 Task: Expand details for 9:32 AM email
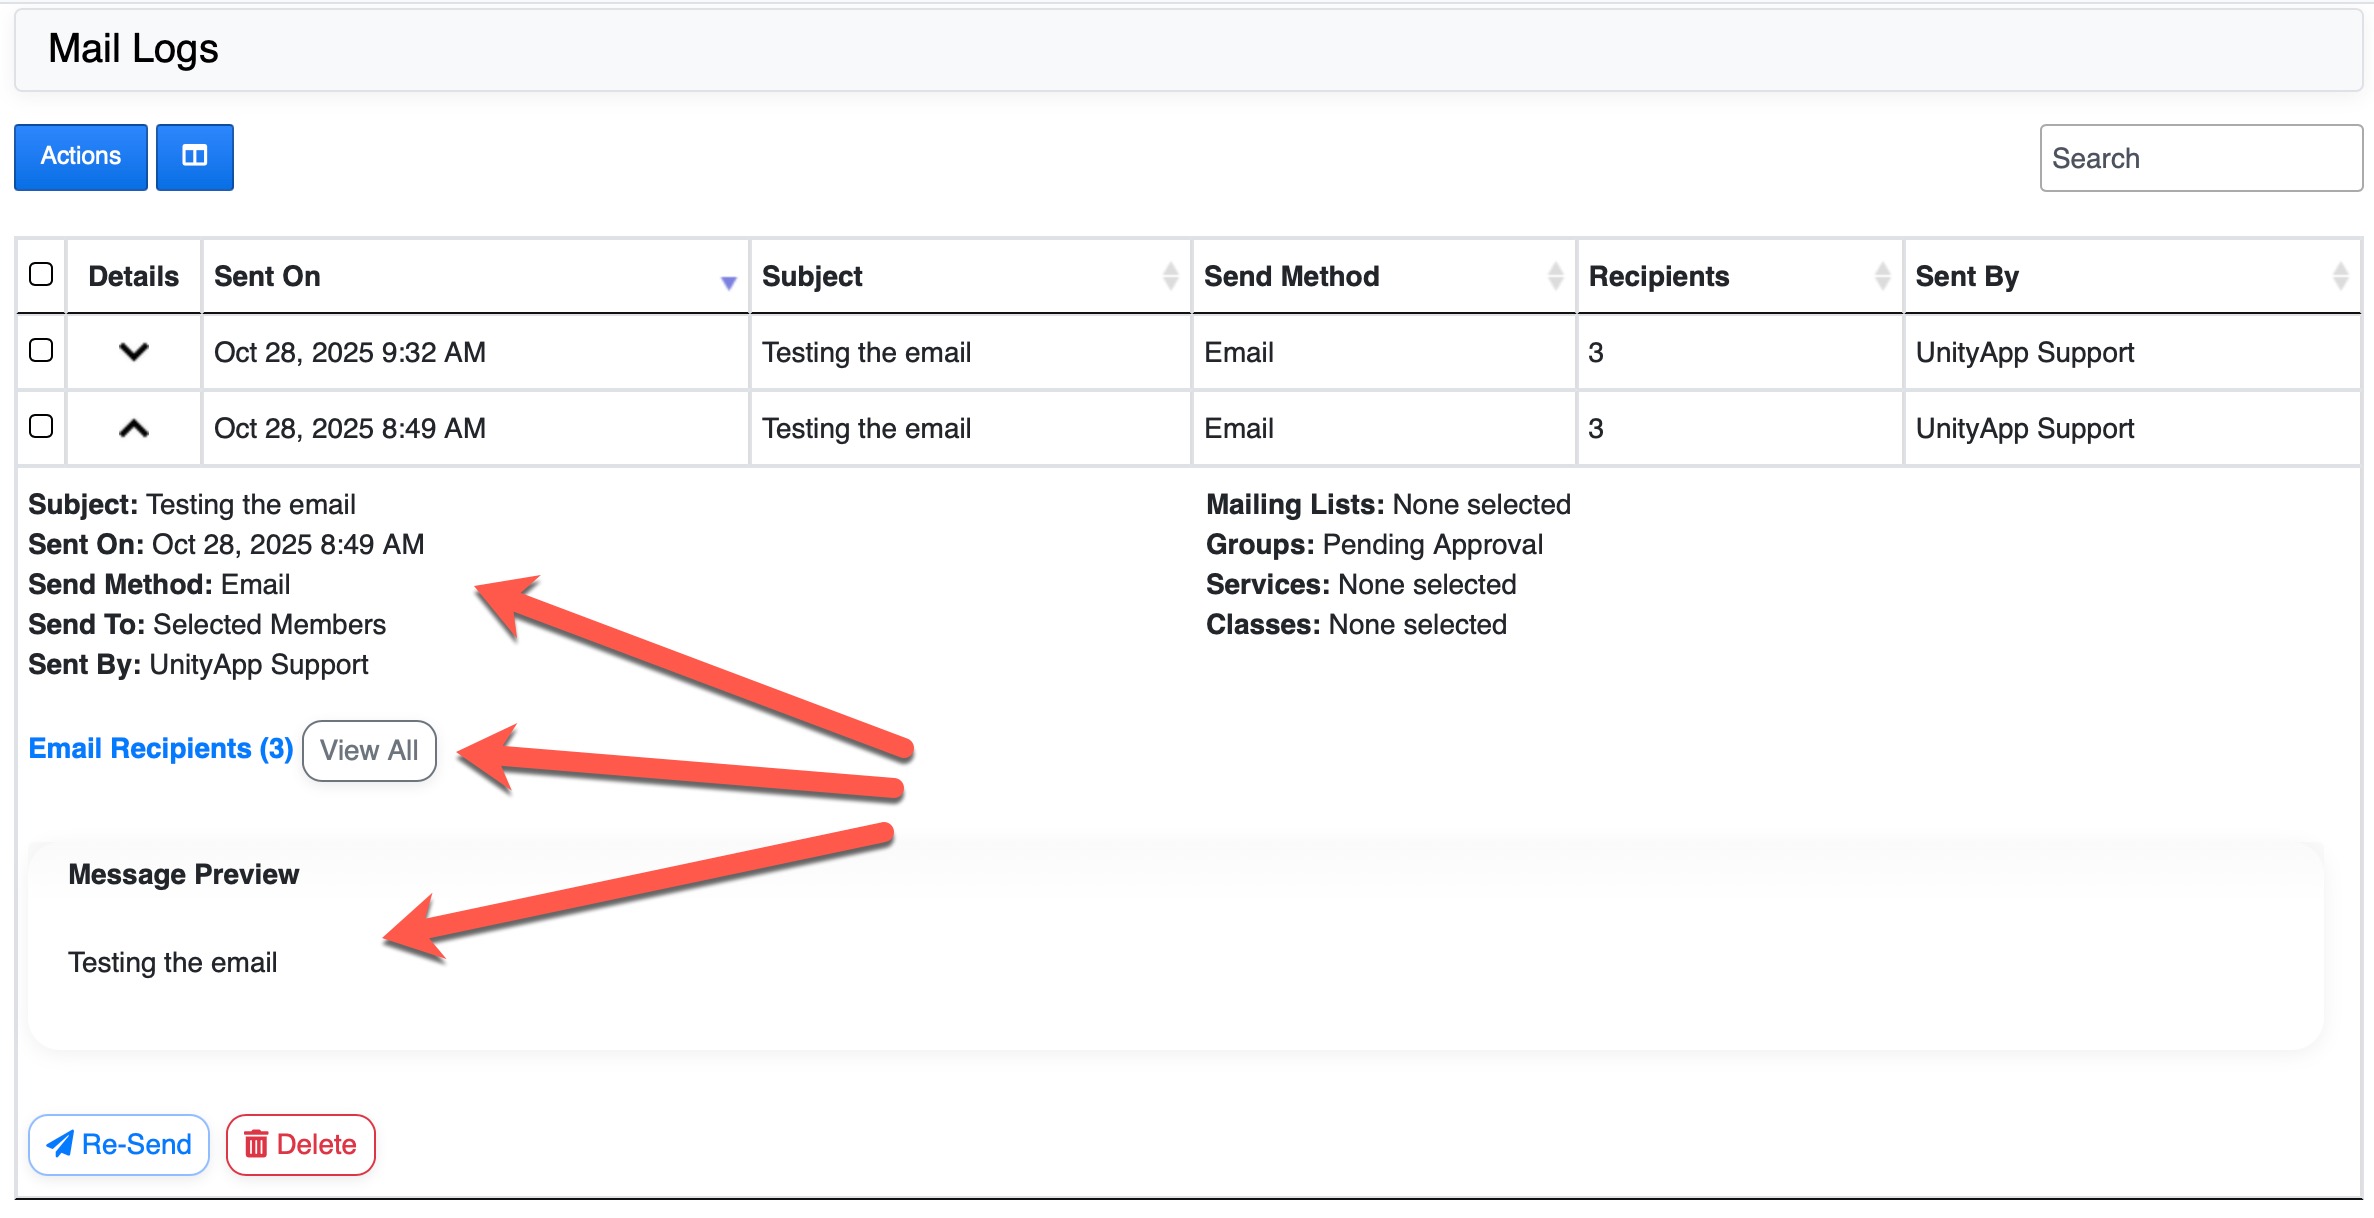tap(133, 352)
